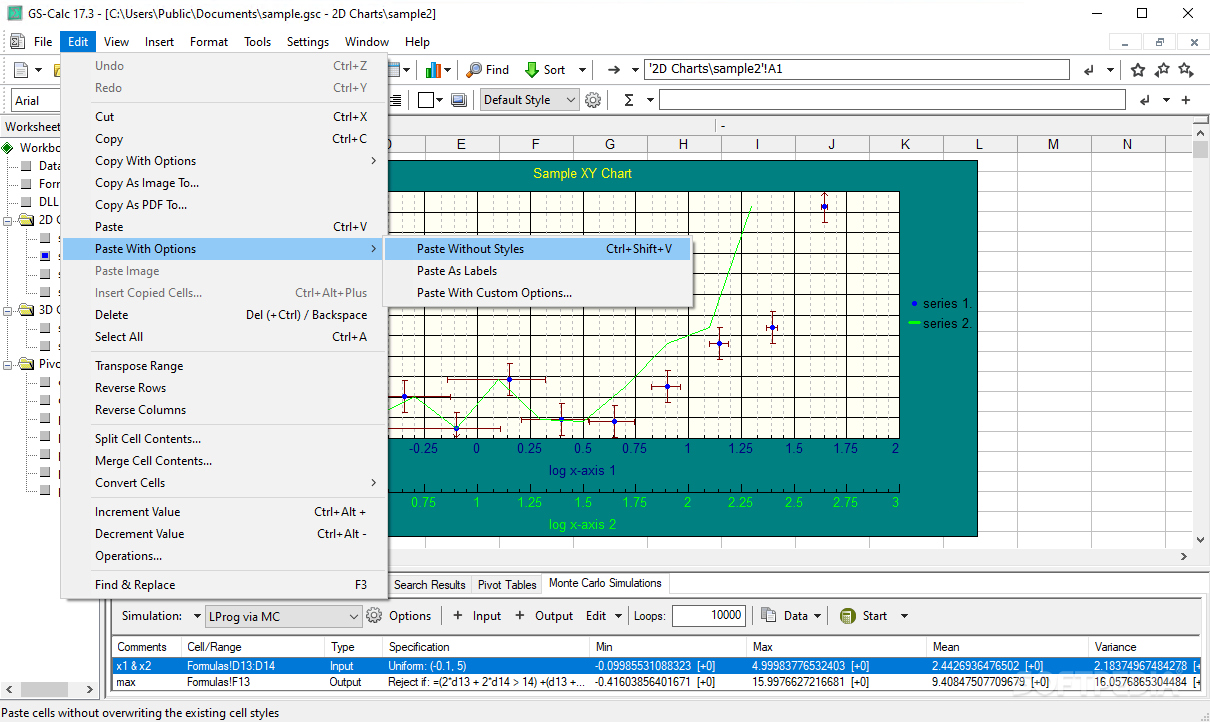Click the enter icon beside address field
Screen dimensions: 1210x722
pos(1089,70)
